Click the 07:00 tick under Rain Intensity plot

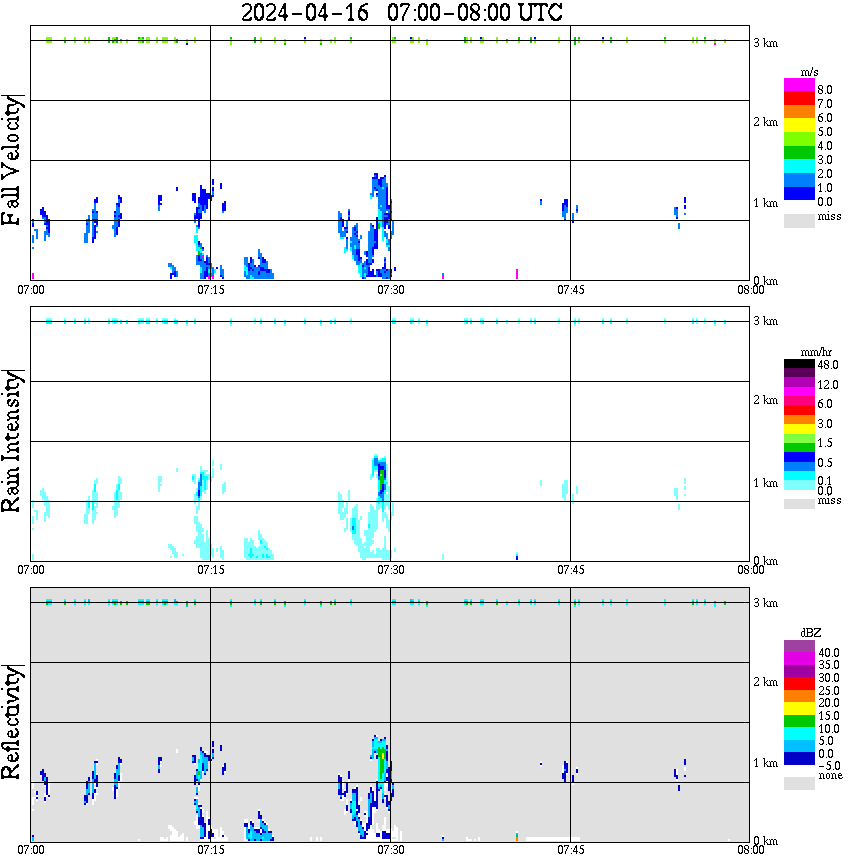point(31,570)
